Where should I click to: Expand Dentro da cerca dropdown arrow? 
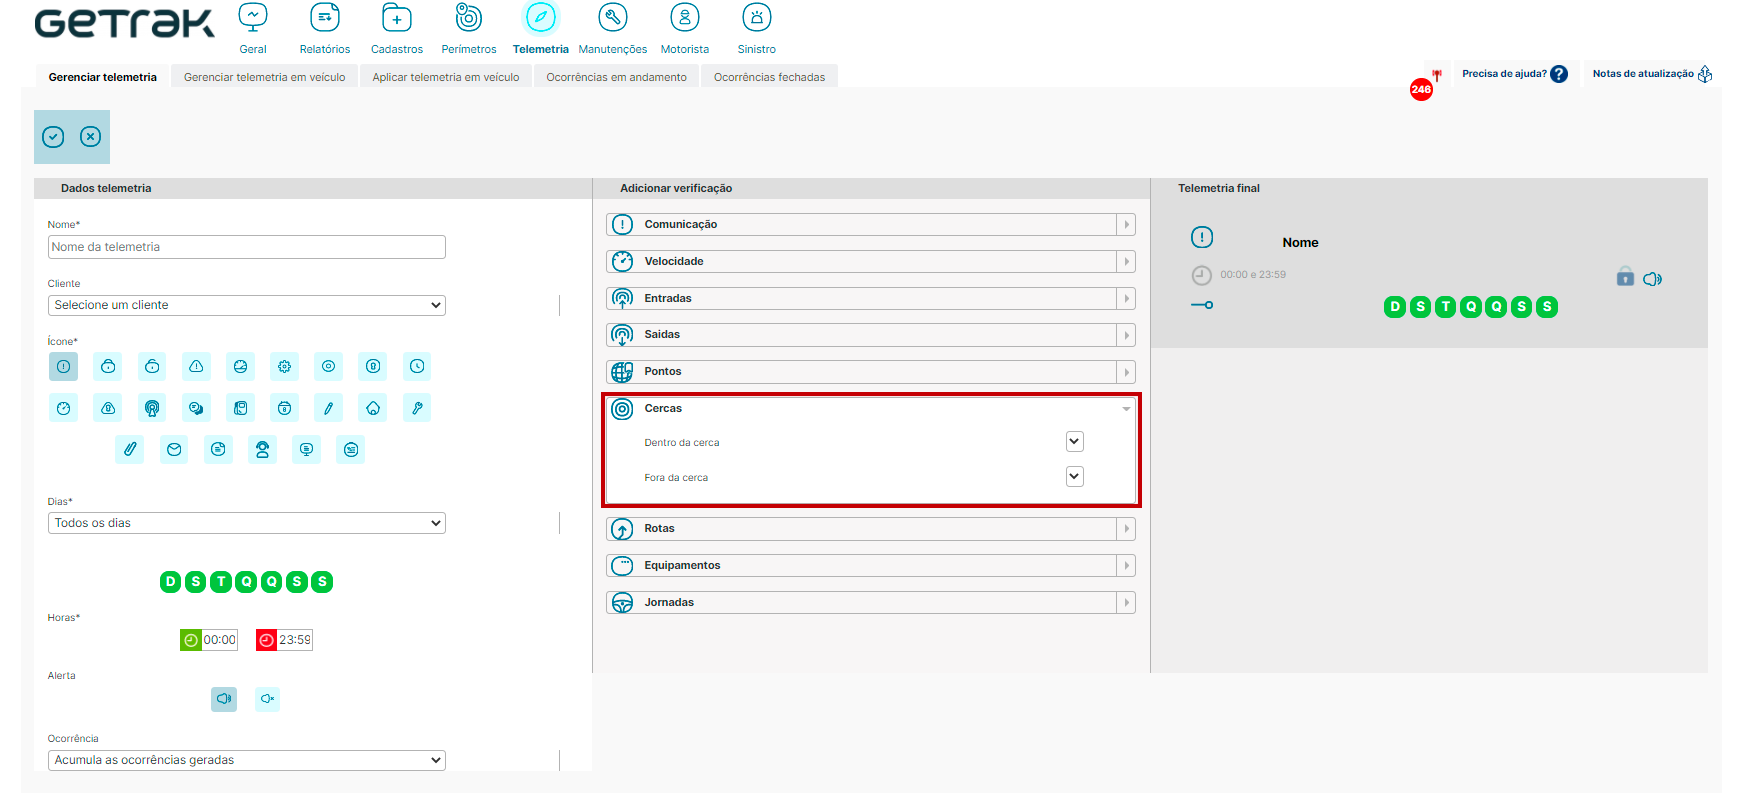[1075, 441]
